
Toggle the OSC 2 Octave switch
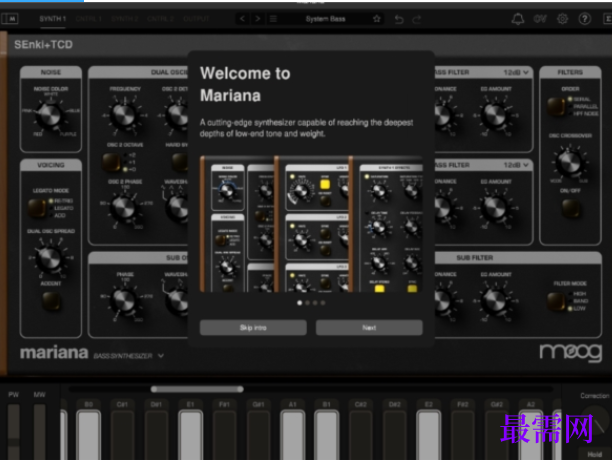tap(111, 162)
